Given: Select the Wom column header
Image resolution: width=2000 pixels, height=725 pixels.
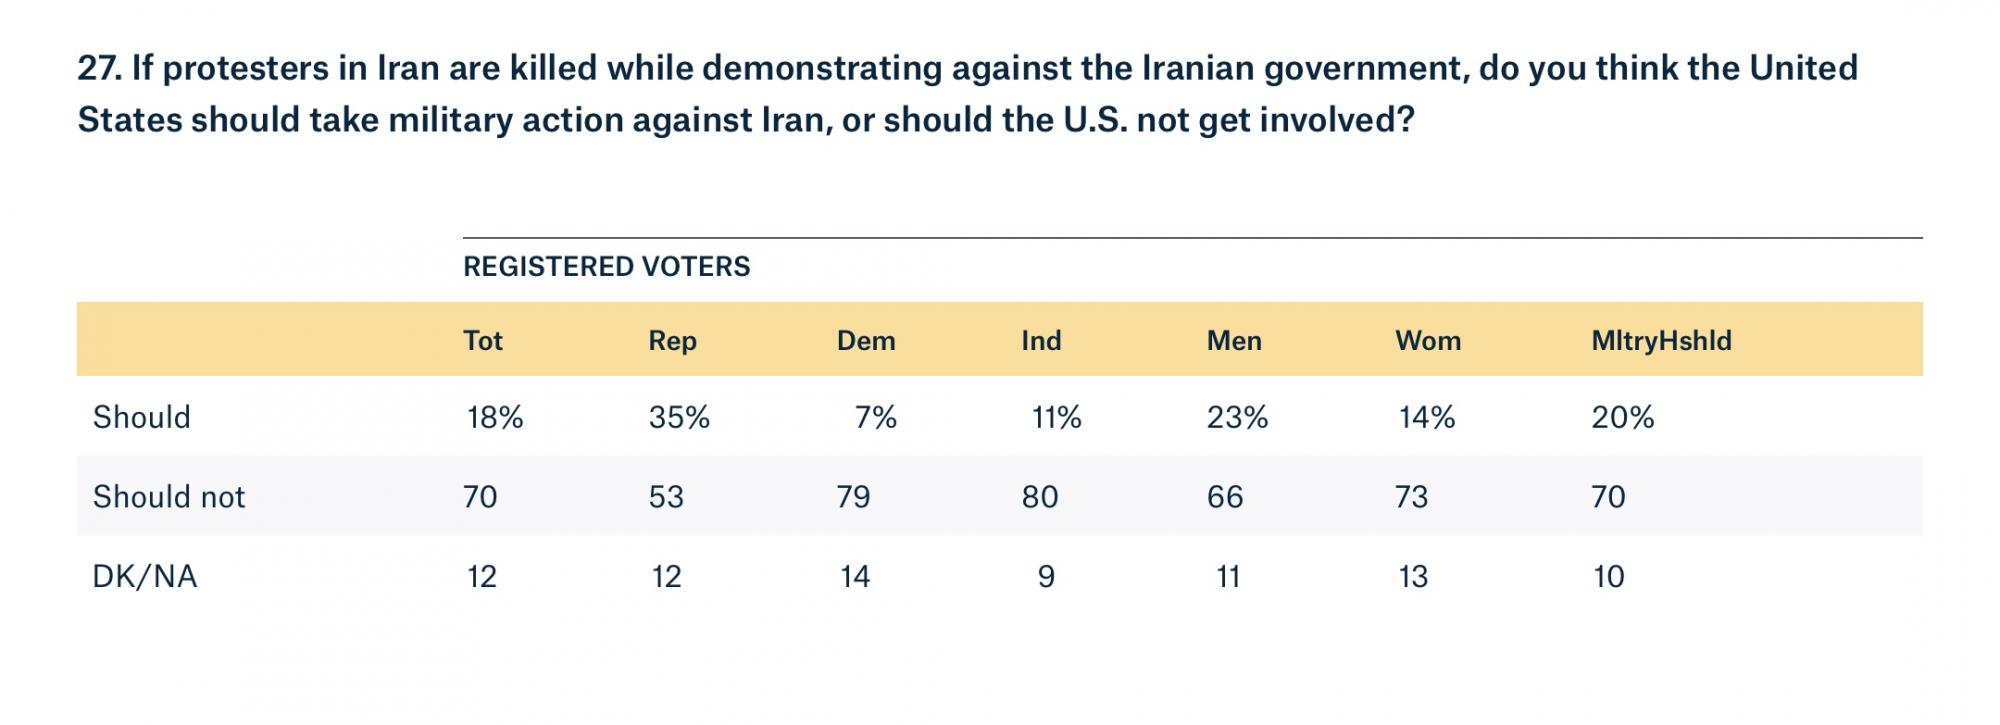Looking at the screenshot, I should coord(1427,341).
